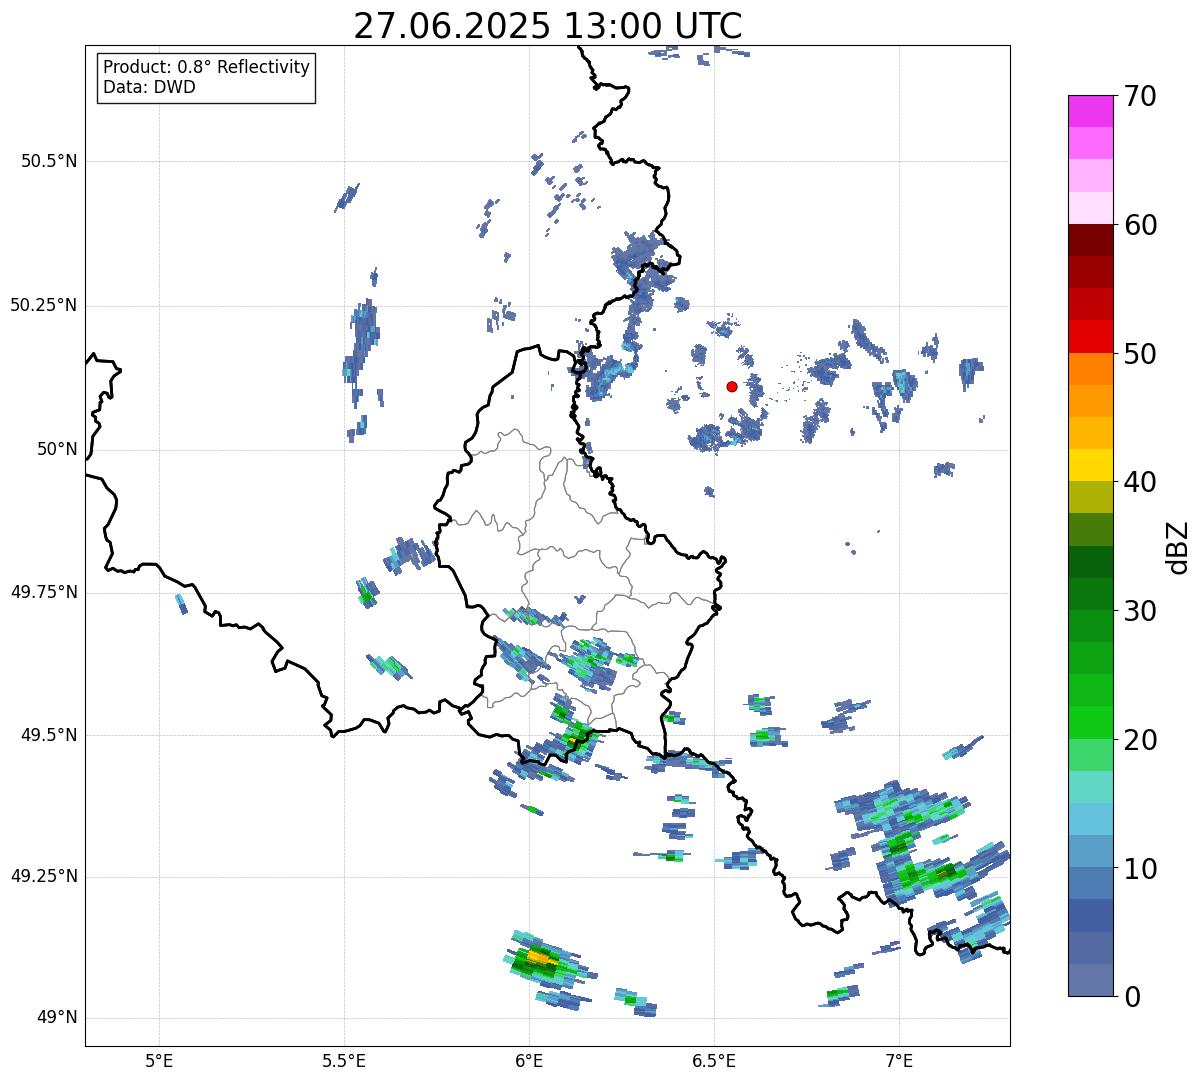Viewport: 1202px width, 1081px height.
Task: Click the plot title 27.06.2025 13:00 UTC
Action: pyautogui.click(x=548, y=25)
